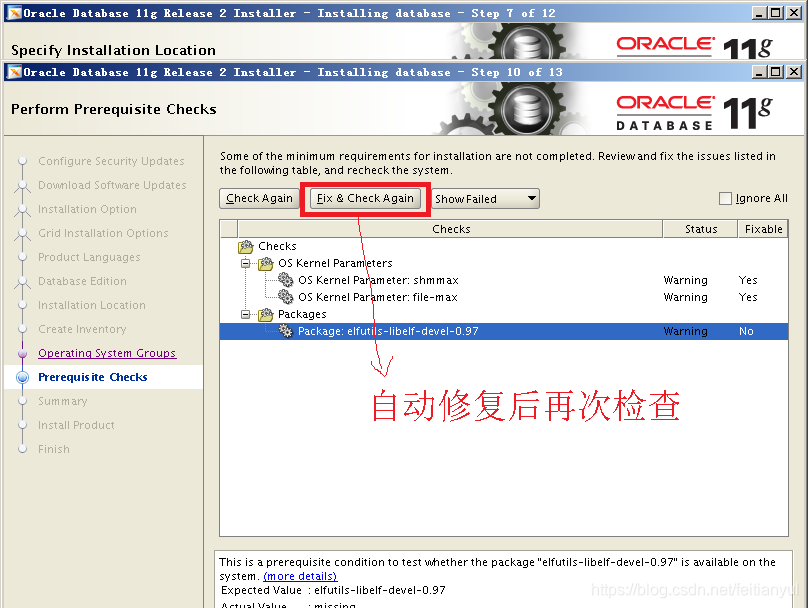This screenshot has height=608, width=808.
Task: Click the Fixable column header
Action: coord(763,229)
